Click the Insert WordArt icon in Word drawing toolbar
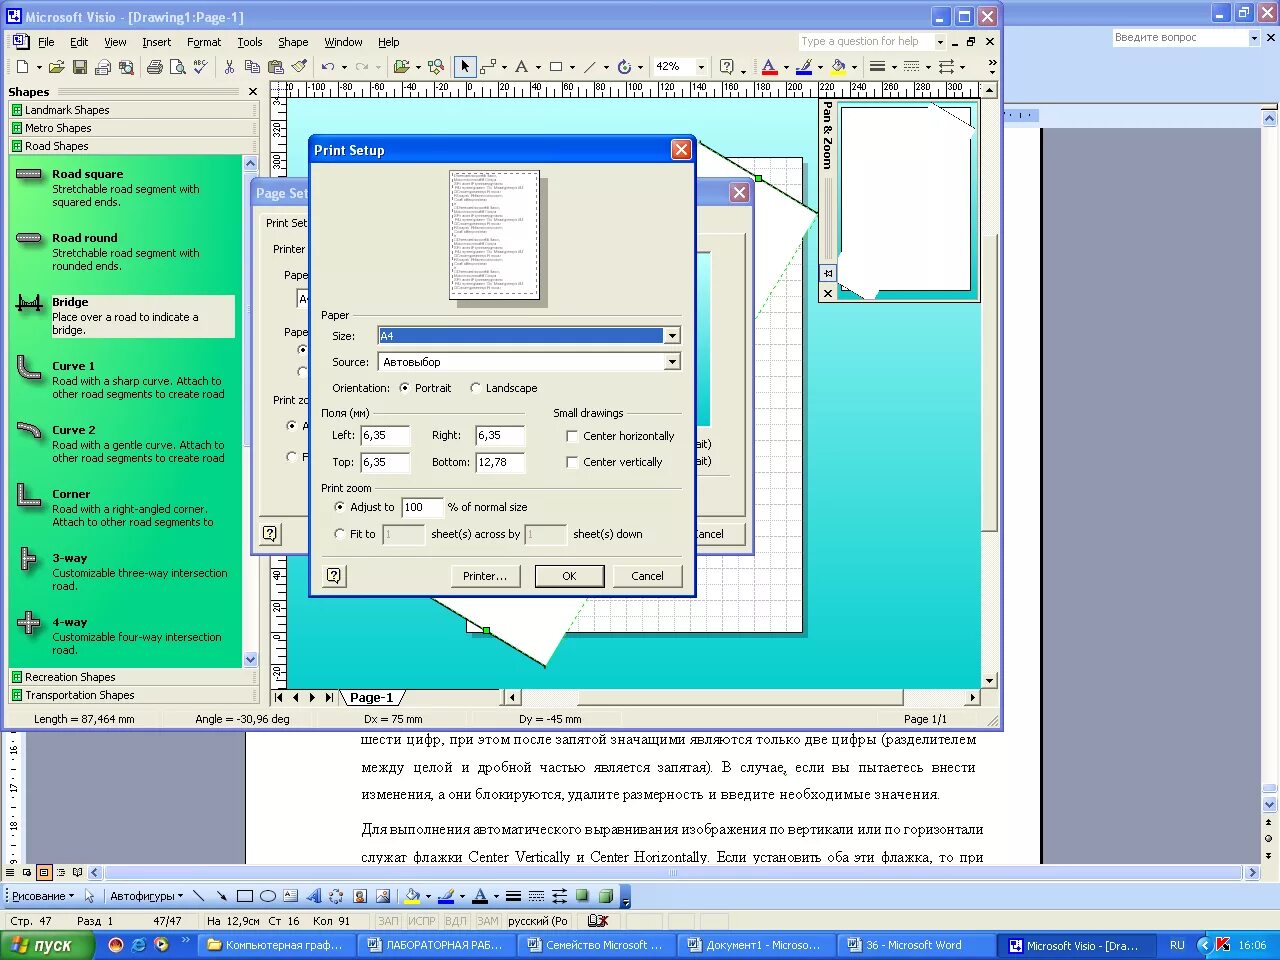 (313, 896)
